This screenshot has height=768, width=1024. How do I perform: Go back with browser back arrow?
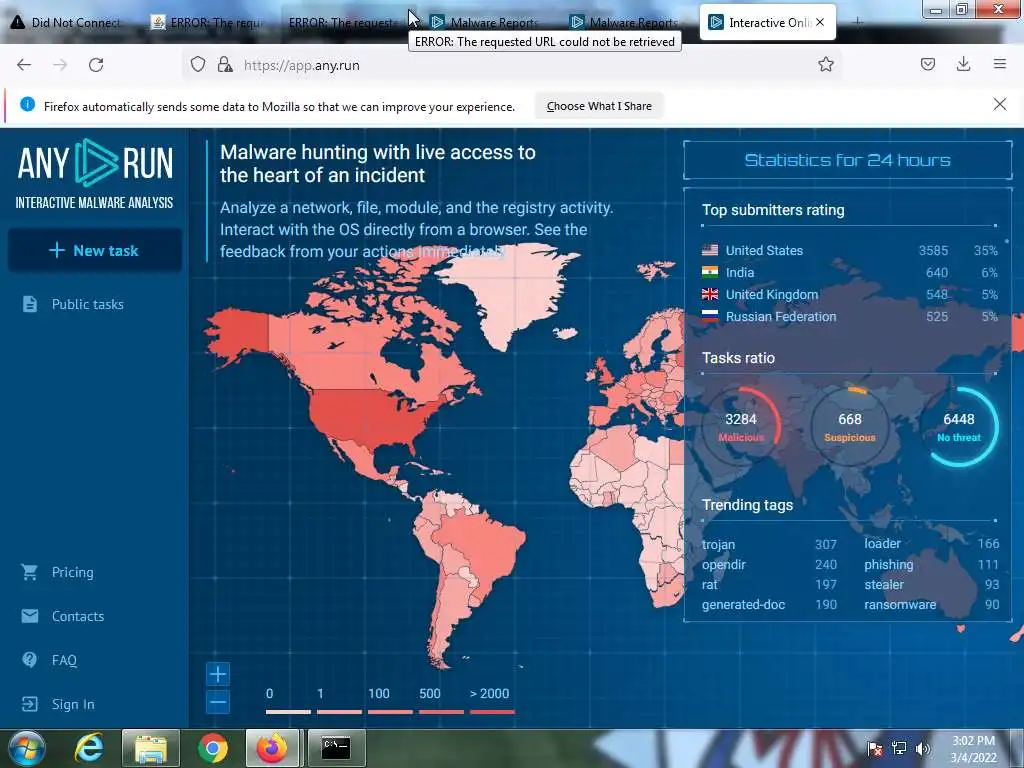click(x=24, y=65)
